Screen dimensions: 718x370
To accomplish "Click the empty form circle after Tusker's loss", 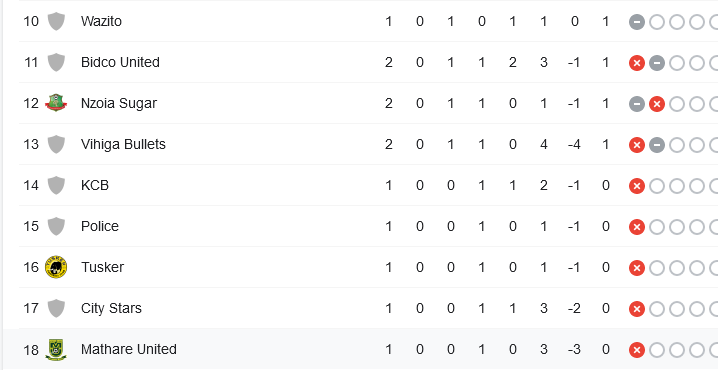I will 657,268.
